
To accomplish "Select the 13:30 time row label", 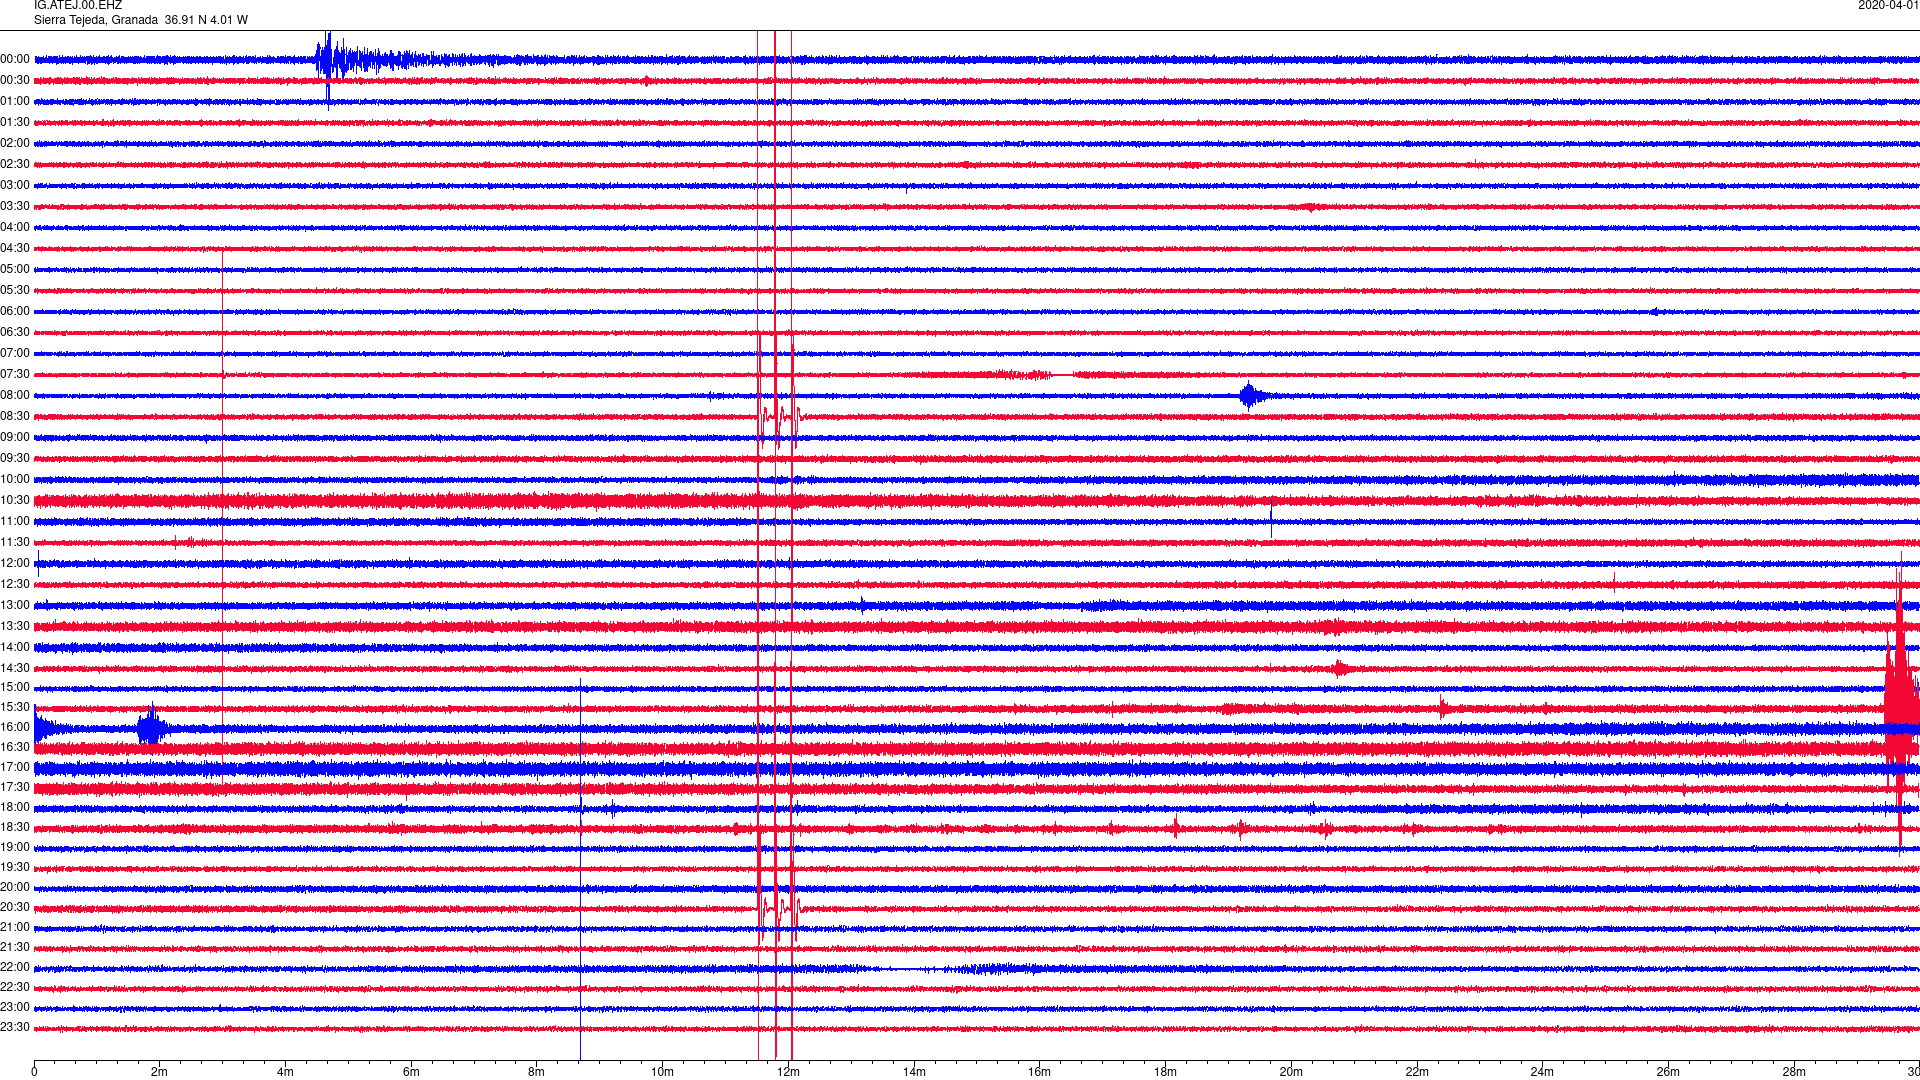I will coord(15,626).
